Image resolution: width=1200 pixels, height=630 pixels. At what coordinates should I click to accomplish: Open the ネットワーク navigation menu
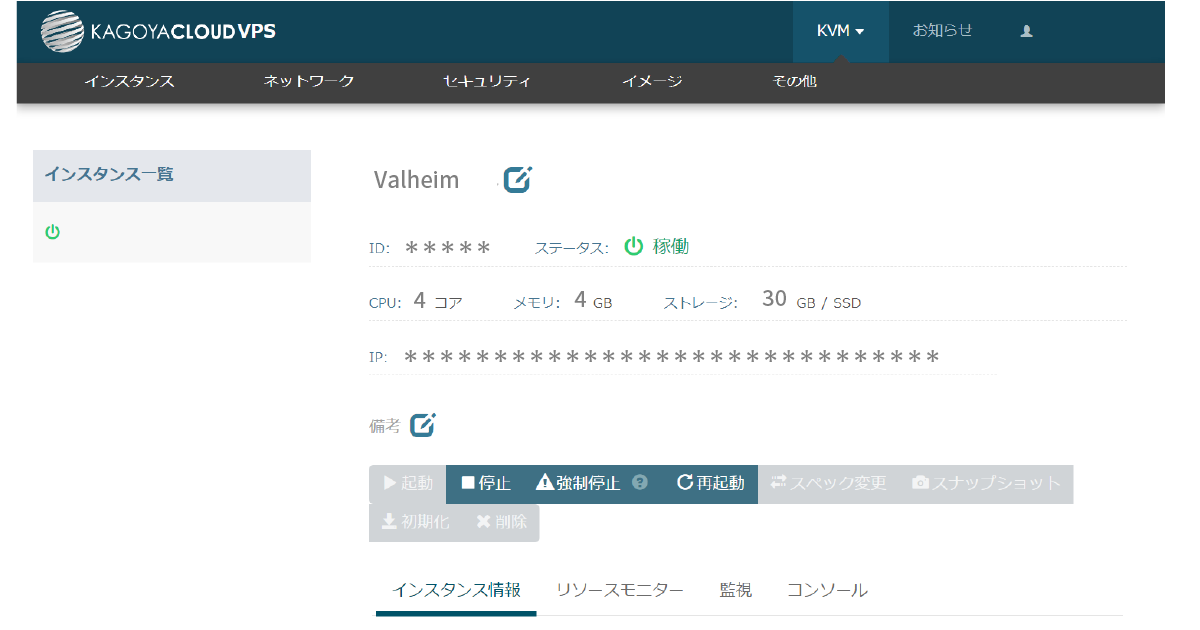click(309, 81)
